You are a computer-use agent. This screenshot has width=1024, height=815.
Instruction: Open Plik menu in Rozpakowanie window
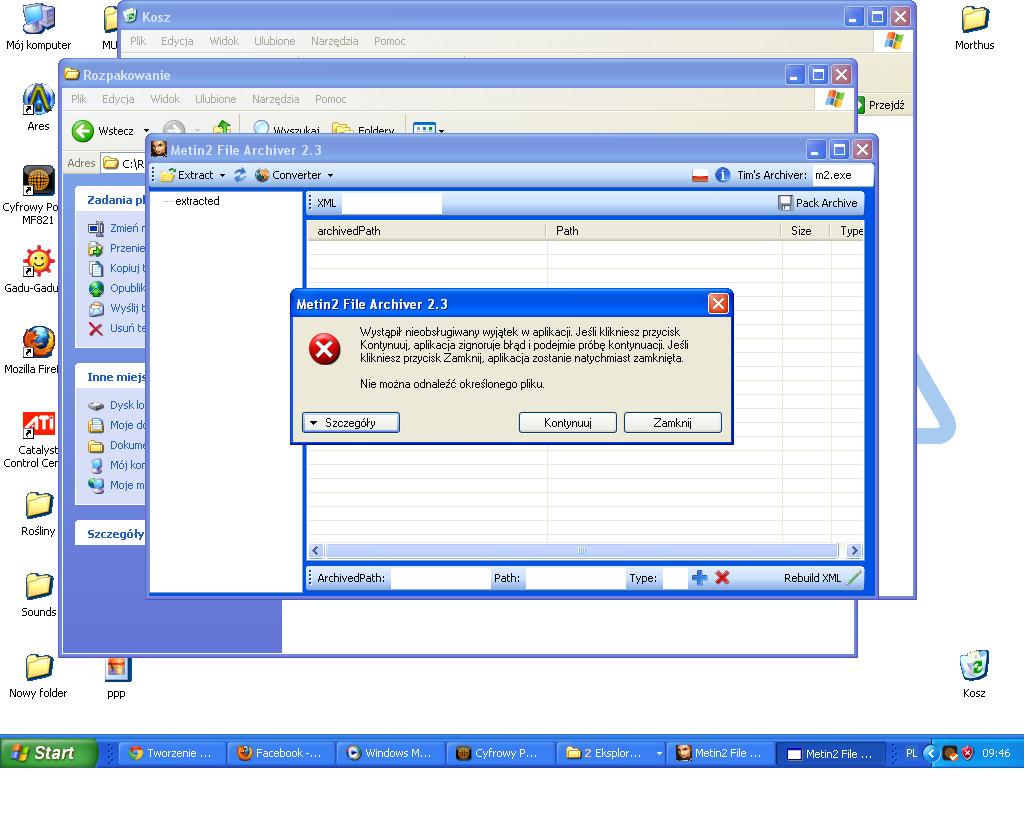pos(79,99)
